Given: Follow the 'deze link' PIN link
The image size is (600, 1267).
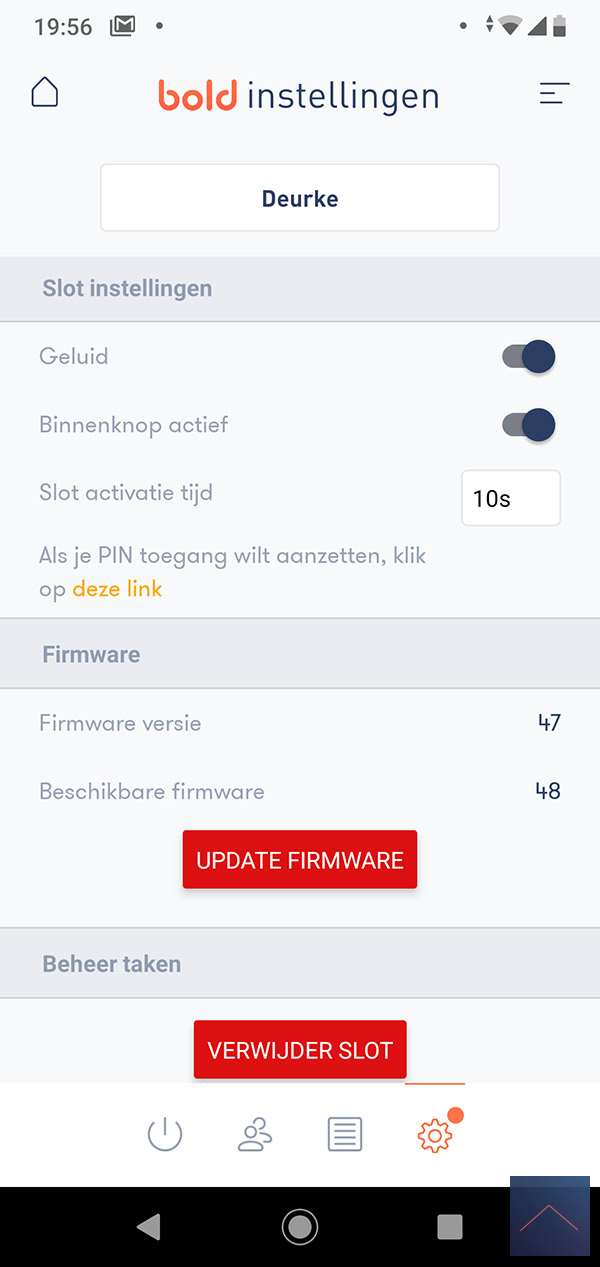Looking at the screenshot, I should point(117,589).
